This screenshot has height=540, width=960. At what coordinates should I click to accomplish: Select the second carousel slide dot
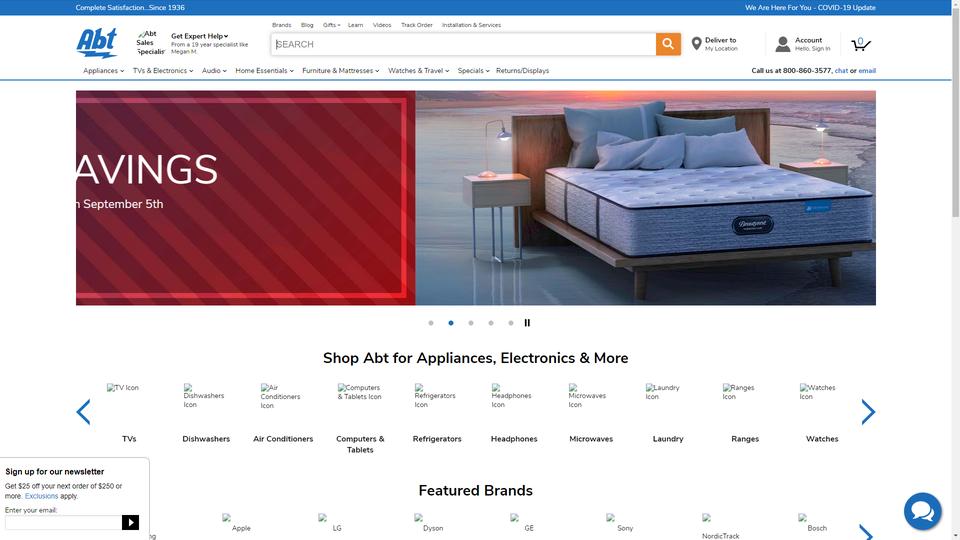[x=451, y=323]
